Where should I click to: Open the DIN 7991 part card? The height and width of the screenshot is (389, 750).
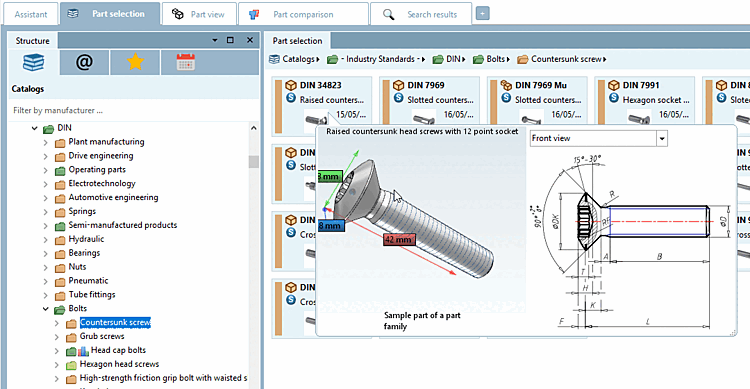click(x=645, y=100)
